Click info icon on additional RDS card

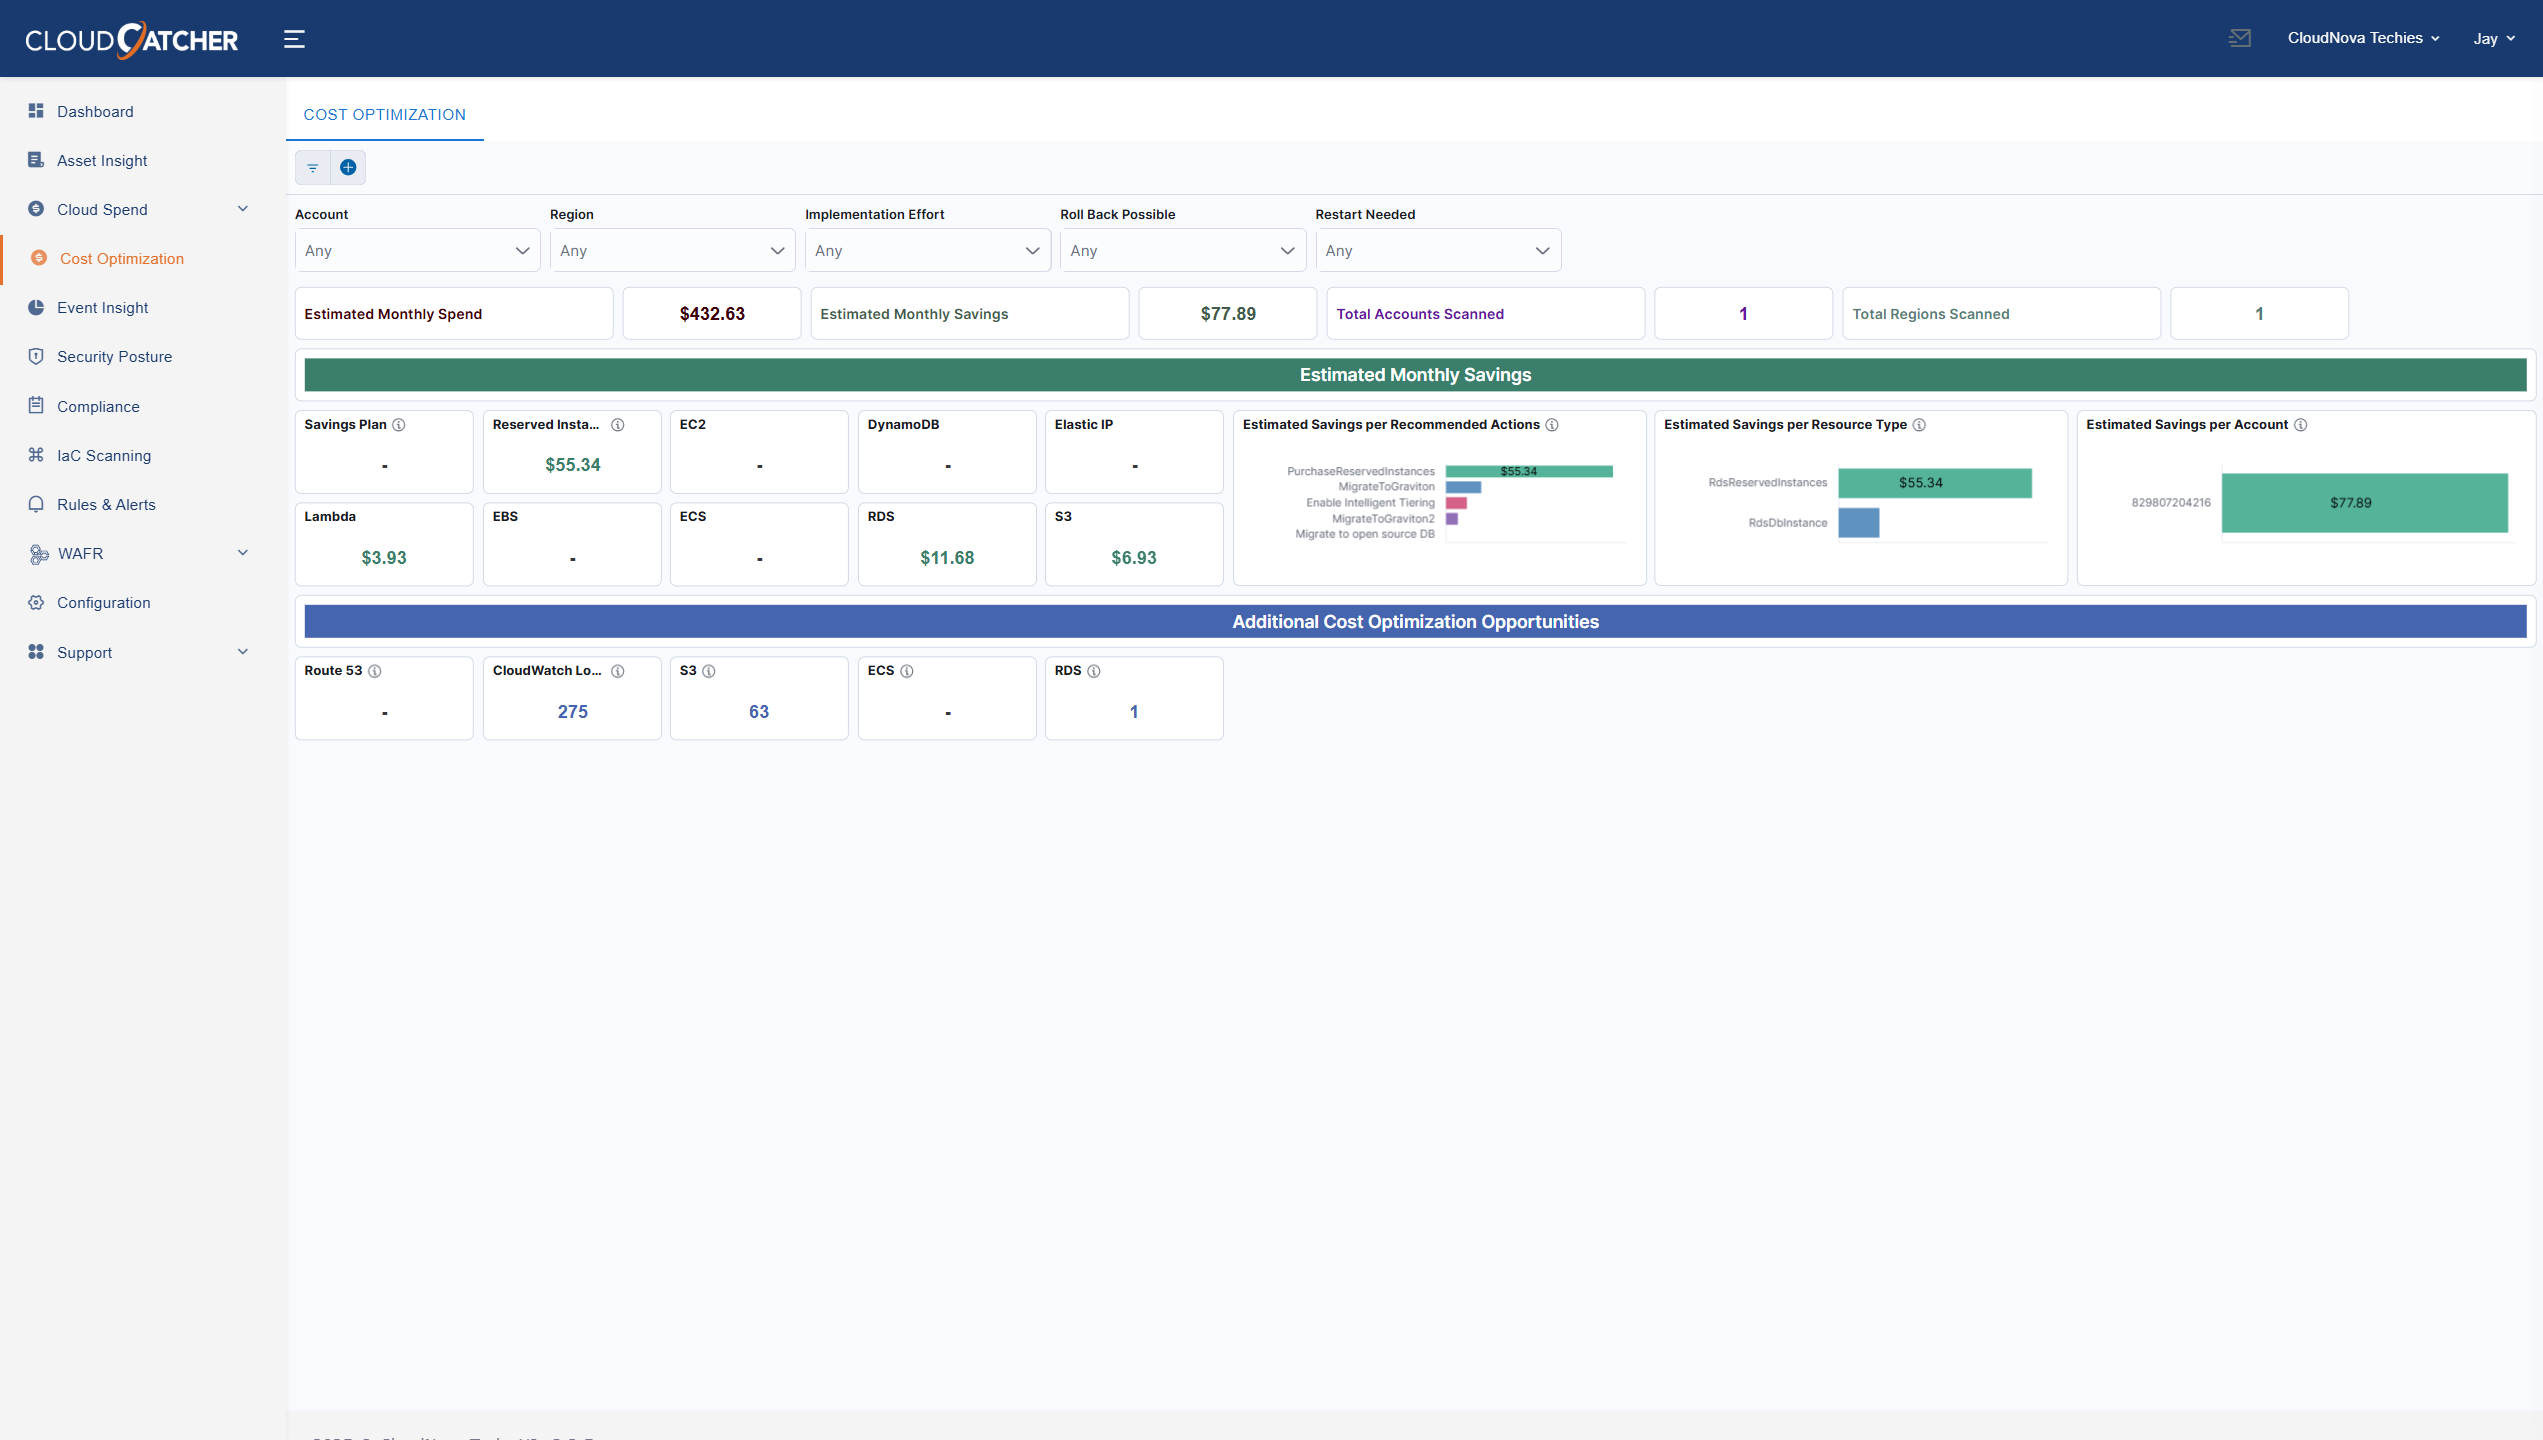1094,671
